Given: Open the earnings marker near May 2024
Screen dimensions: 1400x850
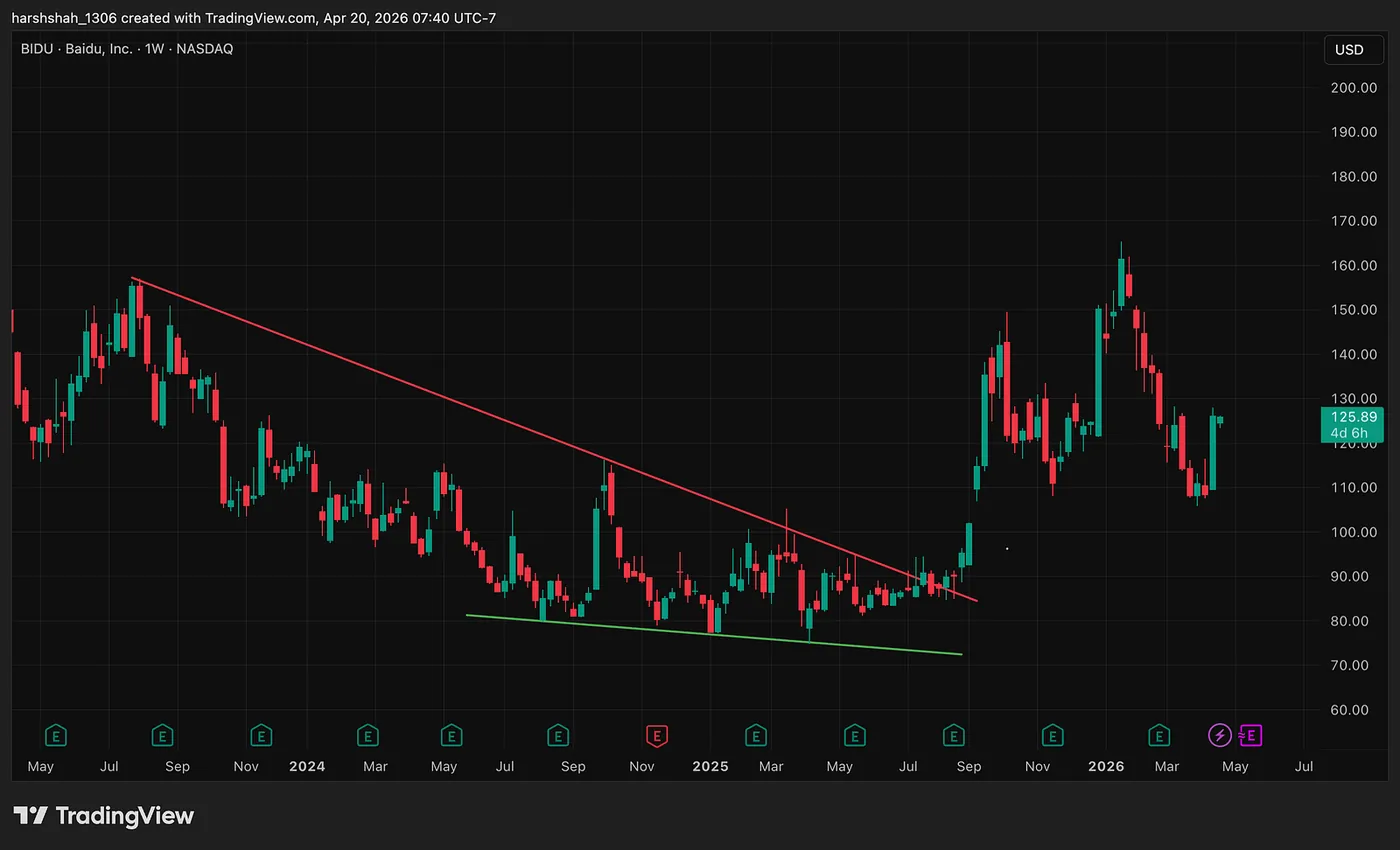Looking at the screenshot, I should [451, 736].
